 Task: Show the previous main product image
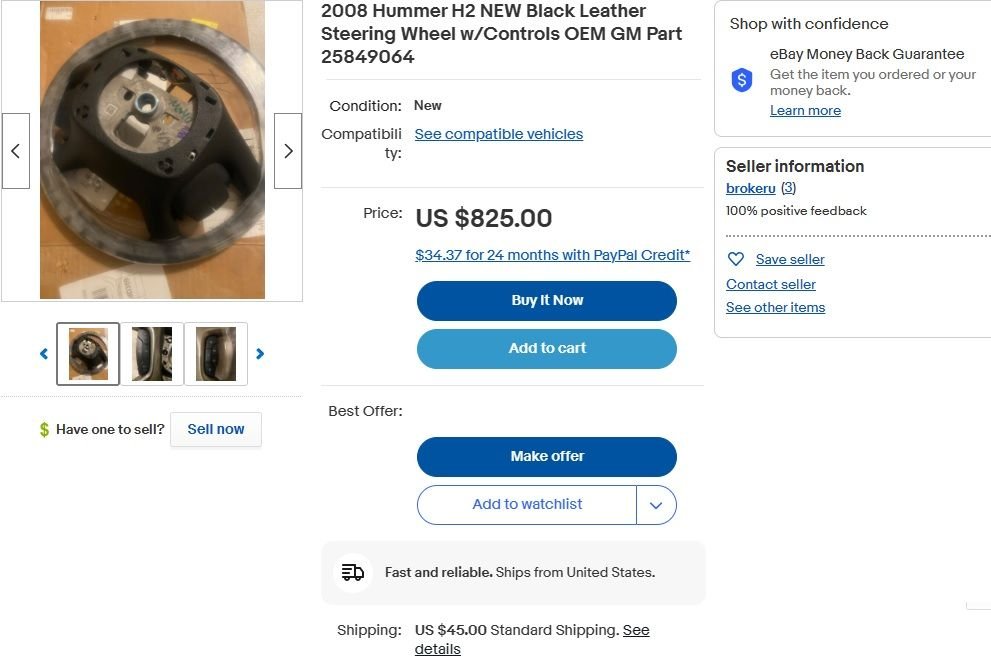16,151
